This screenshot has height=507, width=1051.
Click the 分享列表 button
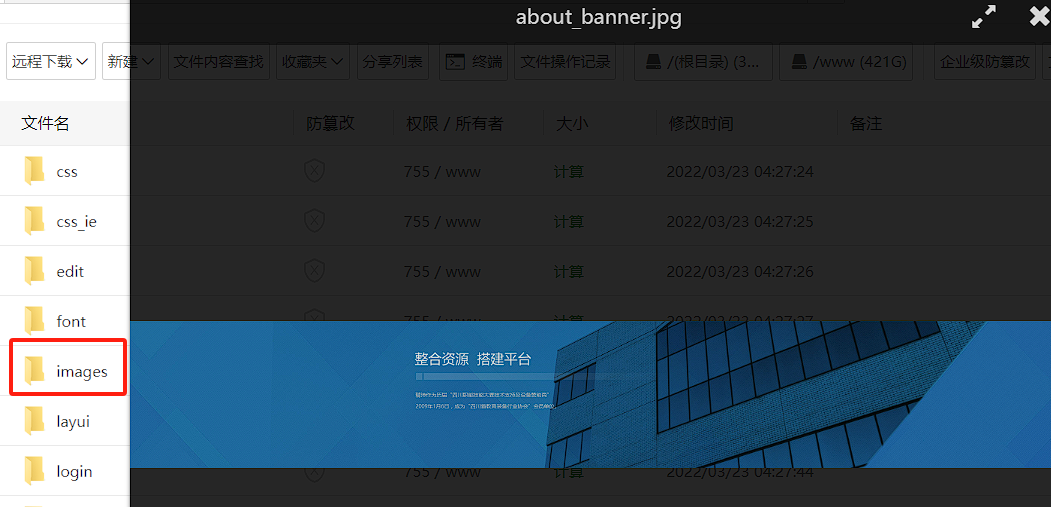click(x=393, y=62)
